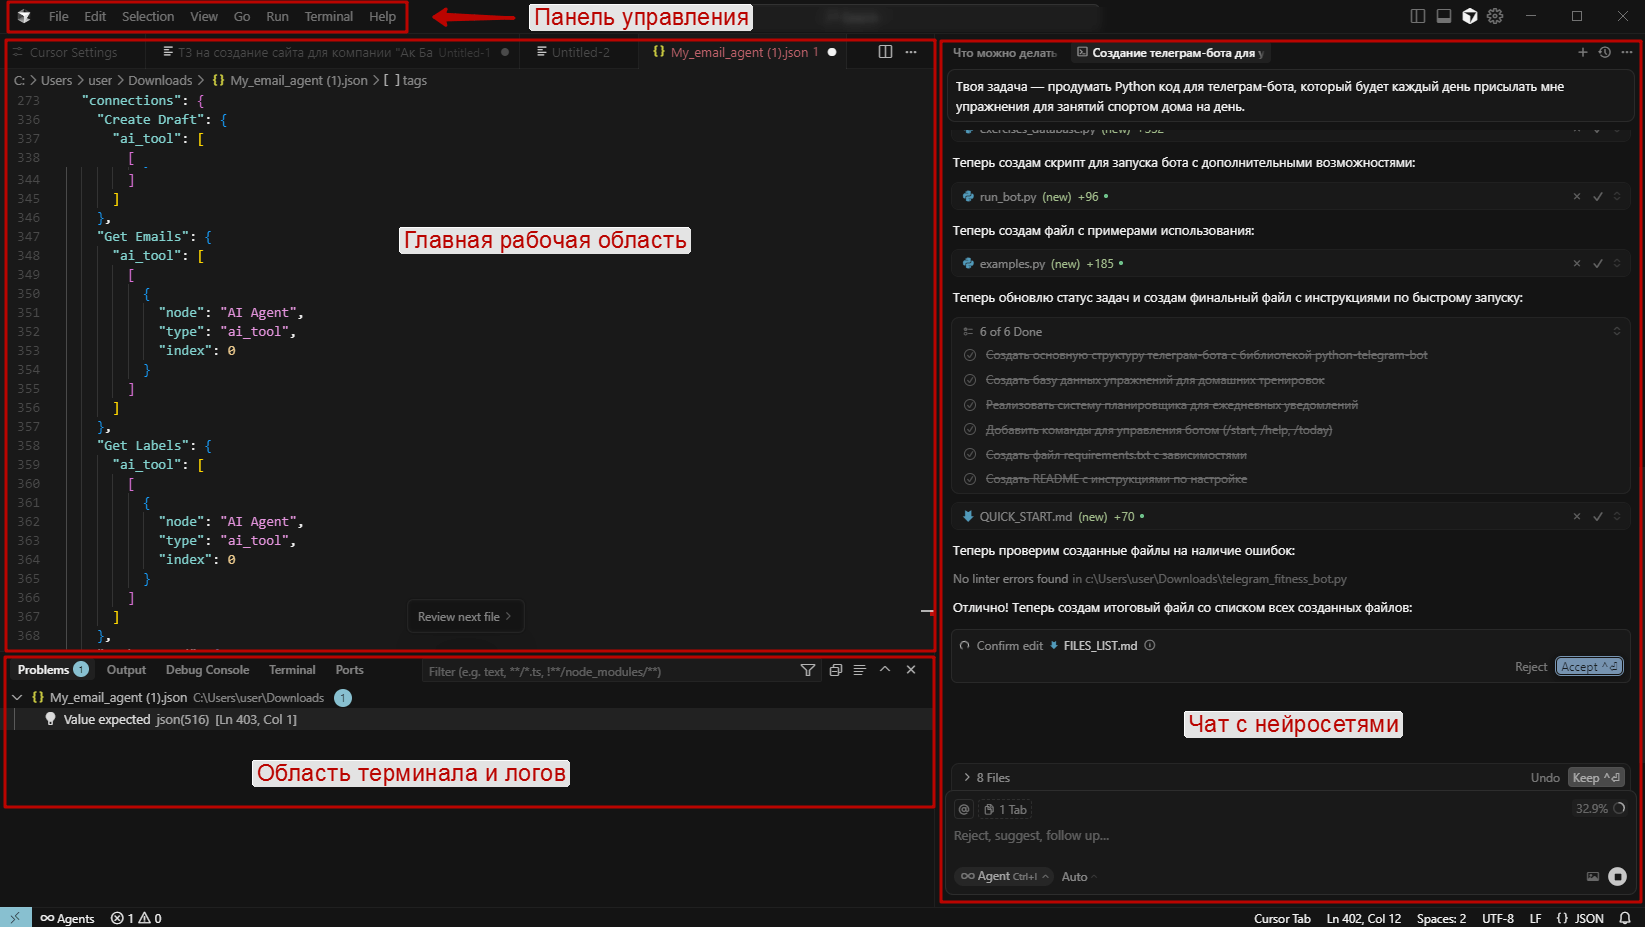Expand the QUICK_START.md diff block
Image resolution: width=1645 pixels, height=927 pixels.
(x=1617, y=517)
